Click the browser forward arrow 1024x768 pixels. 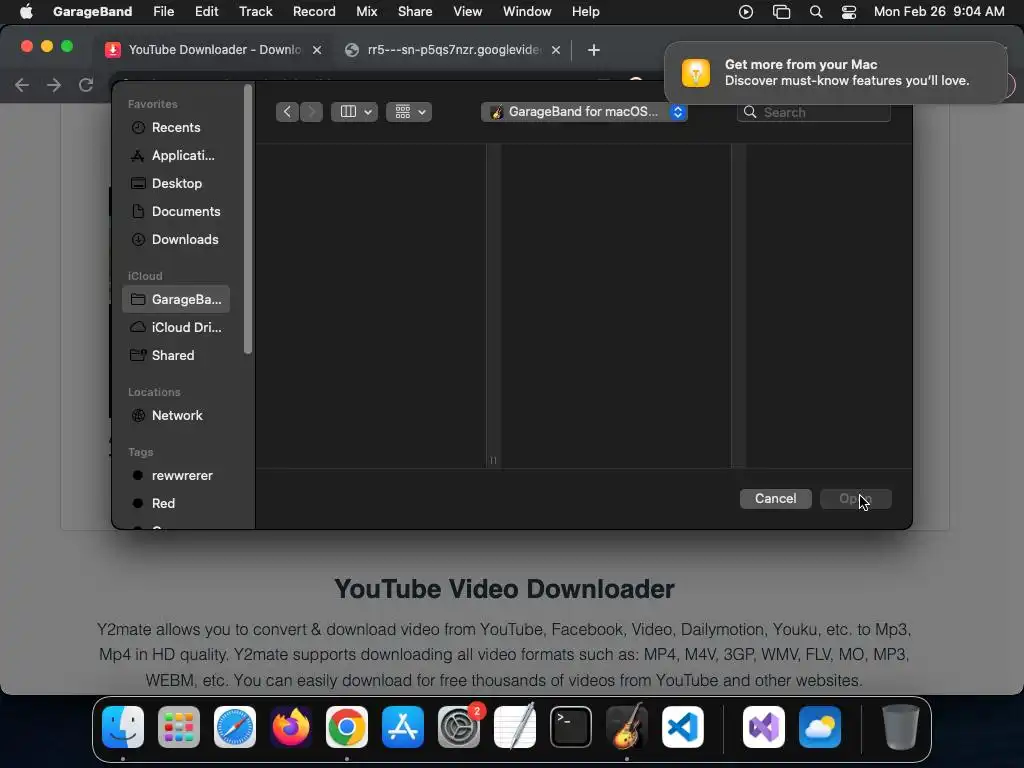point(54,85)
